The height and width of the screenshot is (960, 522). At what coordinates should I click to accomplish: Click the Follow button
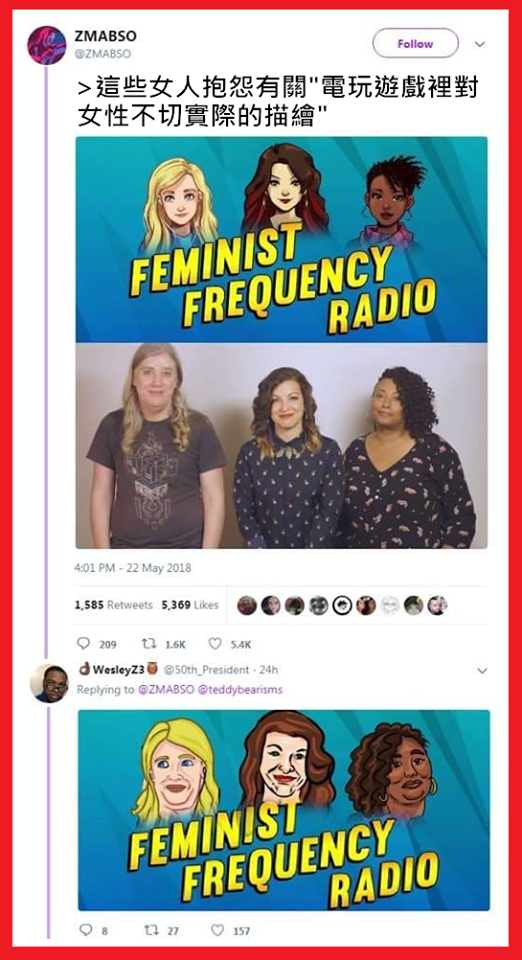pyautogui.click(x=415, y=43)
